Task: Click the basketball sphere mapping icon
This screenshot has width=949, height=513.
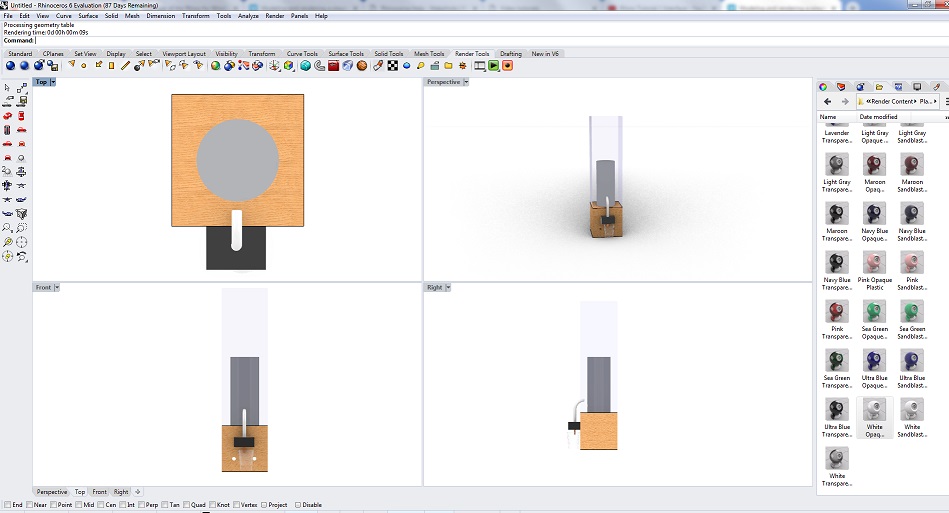Action: coord(361,65)
